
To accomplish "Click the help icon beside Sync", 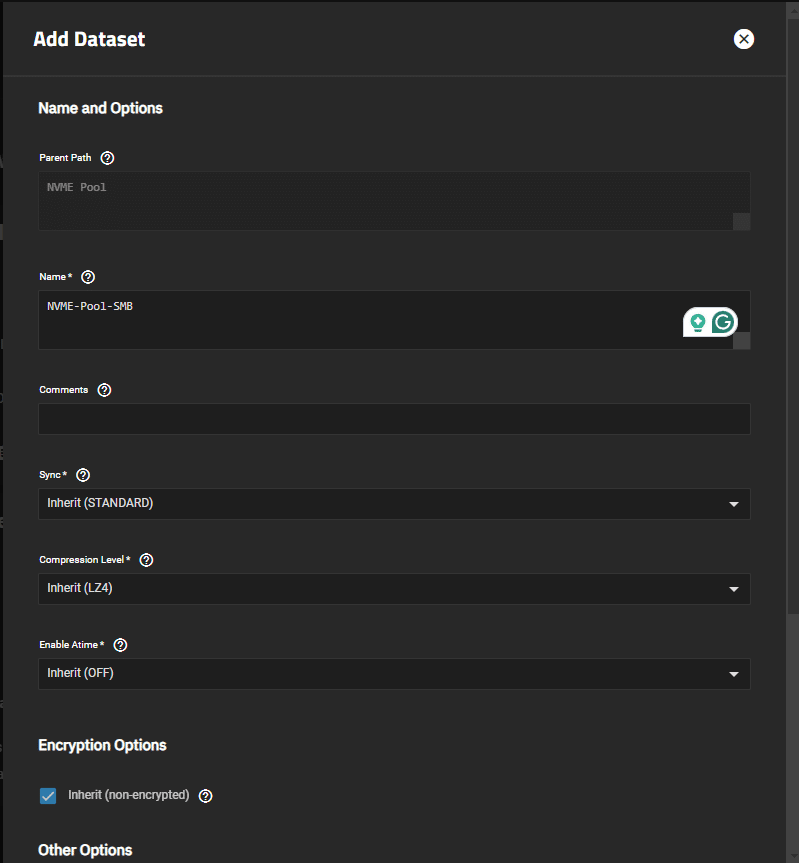I will pyautogui.click(x=83, y=475).
